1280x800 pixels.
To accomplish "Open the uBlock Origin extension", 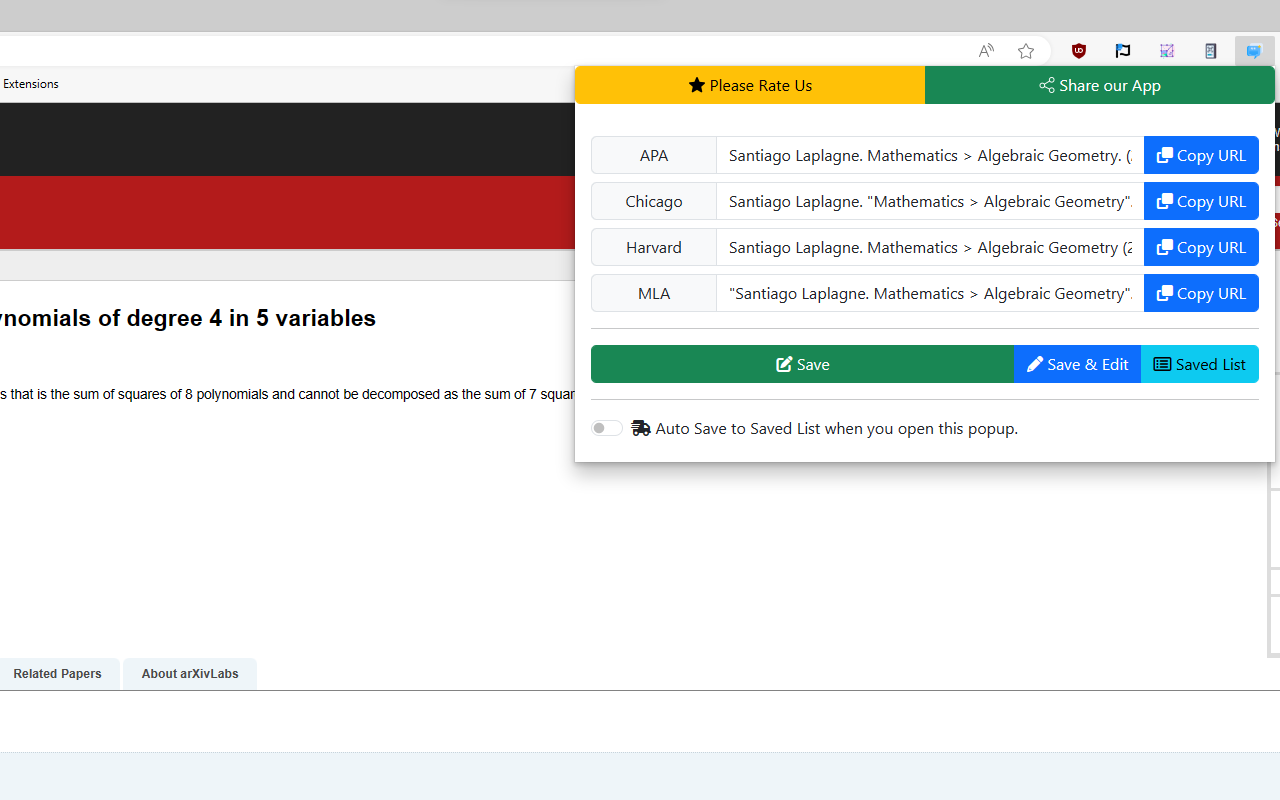I will pos(1079,51).
